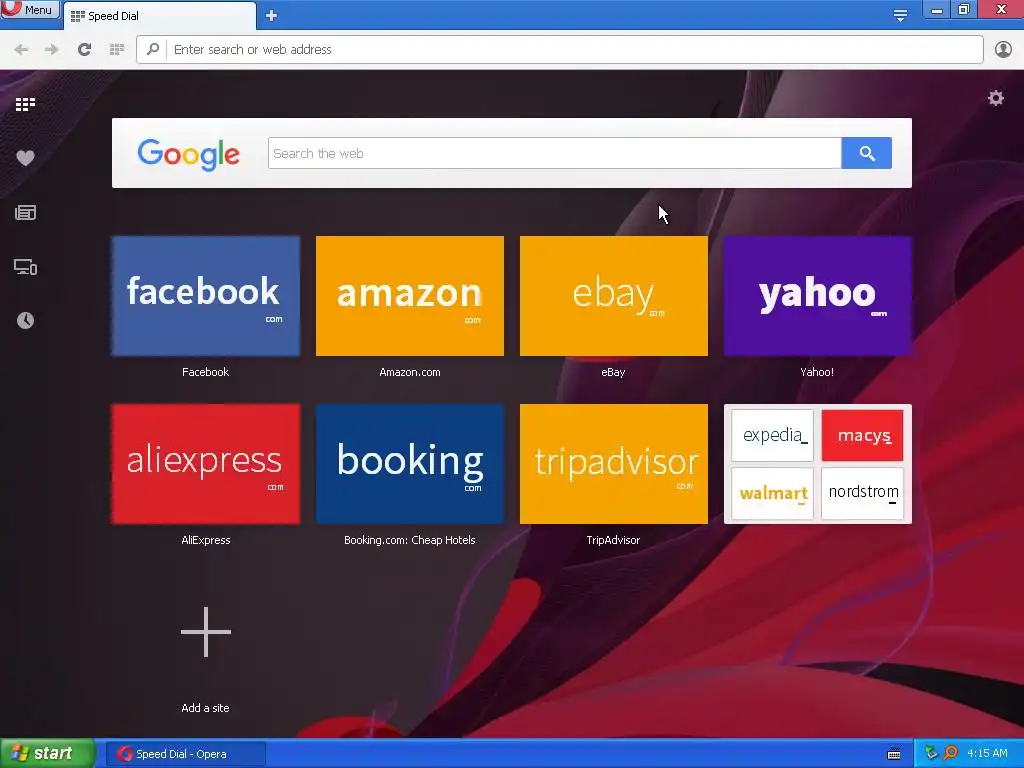Viewport: 1024px width, 768px height.
Task: Select Speed Dial - Opera taskbar button
Action: point(186,754)
